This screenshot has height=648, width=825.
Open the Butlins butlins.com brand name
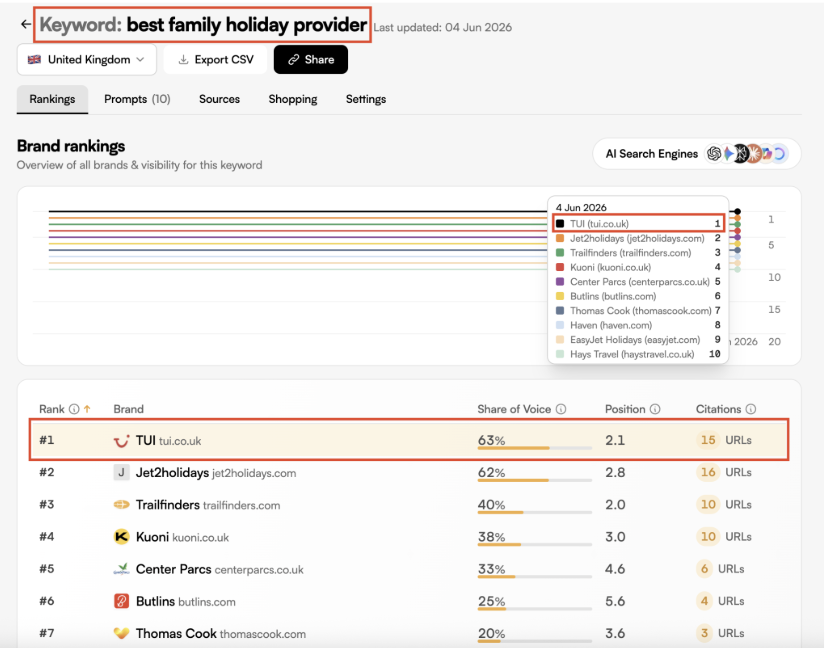coord(186,601)
